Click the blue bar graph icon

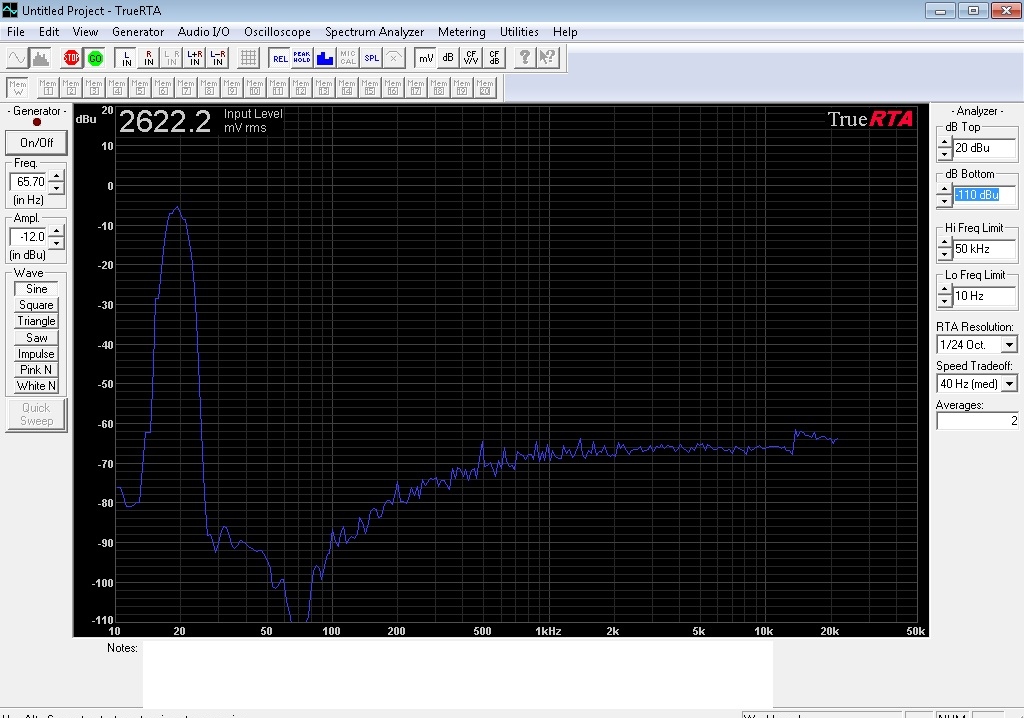pos(325,58)
